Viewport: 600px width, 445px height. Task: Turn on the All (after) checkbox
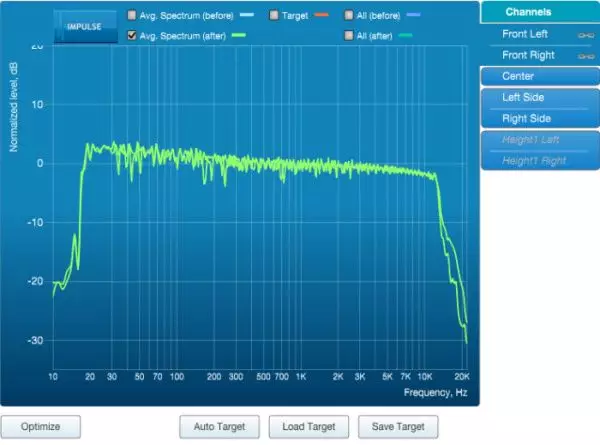pyautogui.click(x=348, y=35)
